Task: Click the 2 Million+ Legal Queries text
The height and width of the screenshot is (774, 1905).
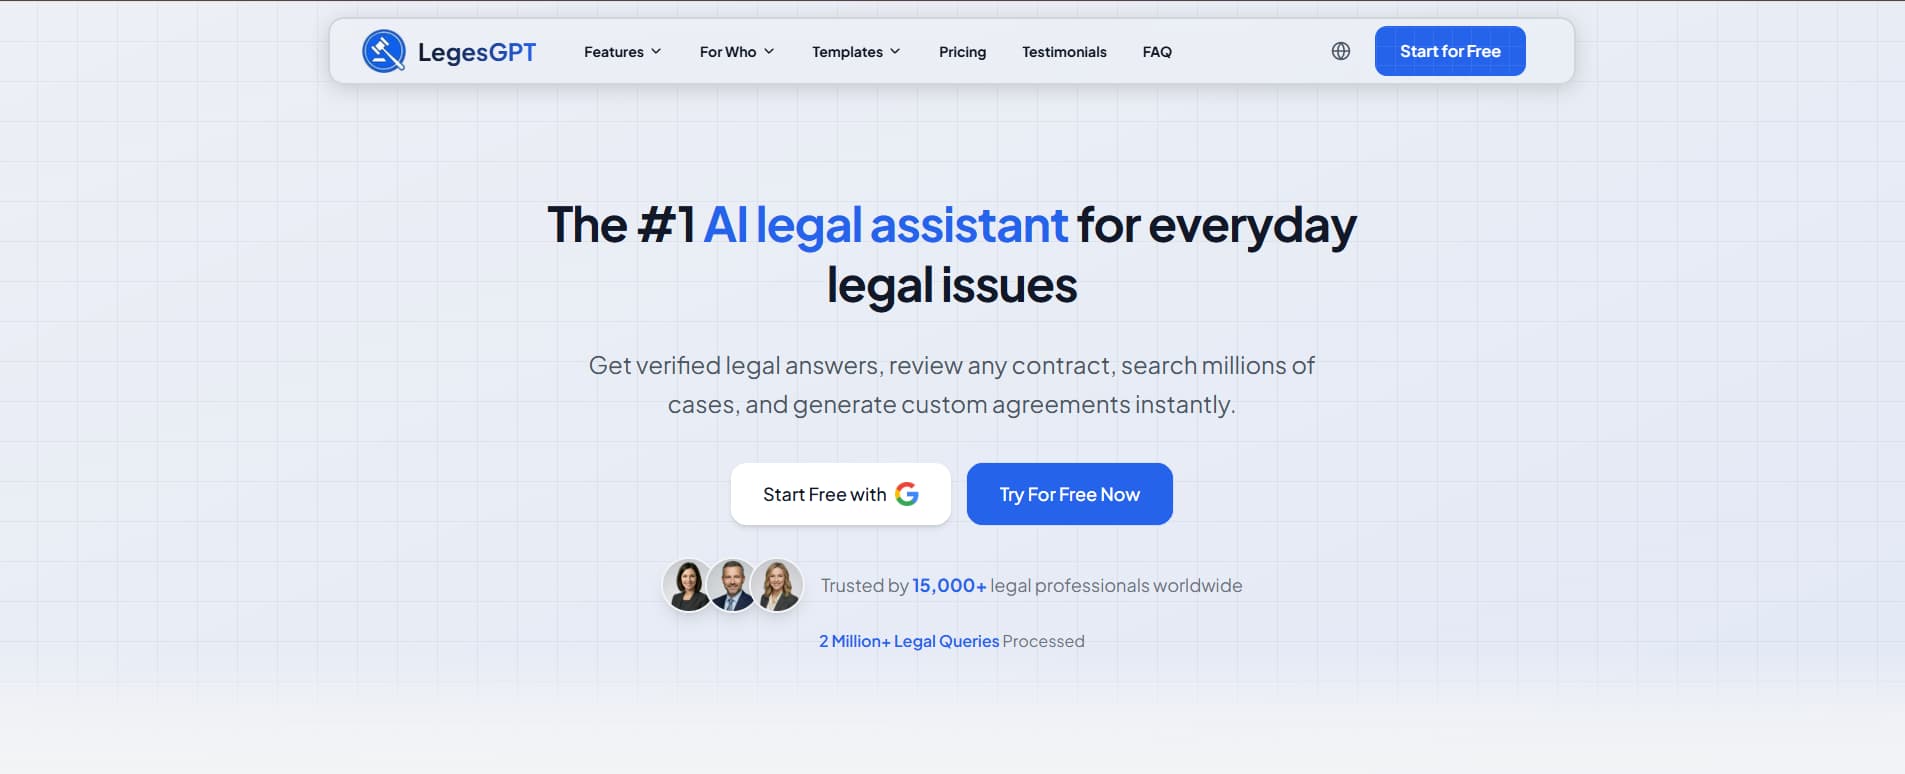Action: click(909, 641)
